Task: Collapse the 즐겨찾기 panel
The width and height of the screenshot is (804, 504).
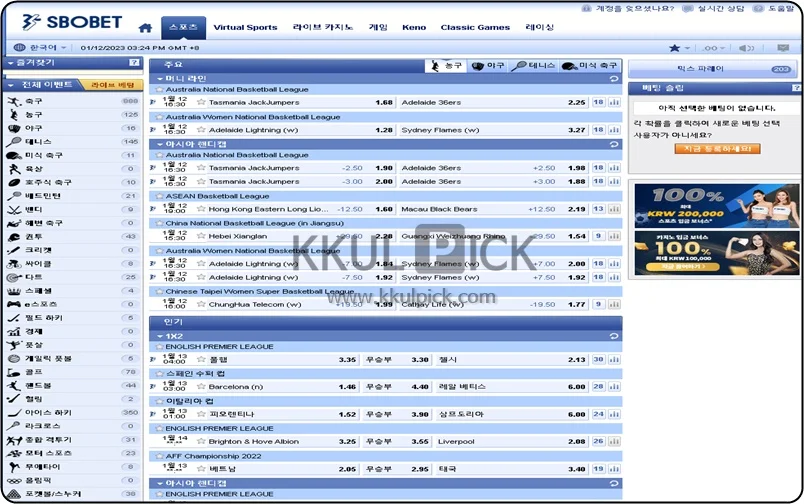Action: coord(10,63)
